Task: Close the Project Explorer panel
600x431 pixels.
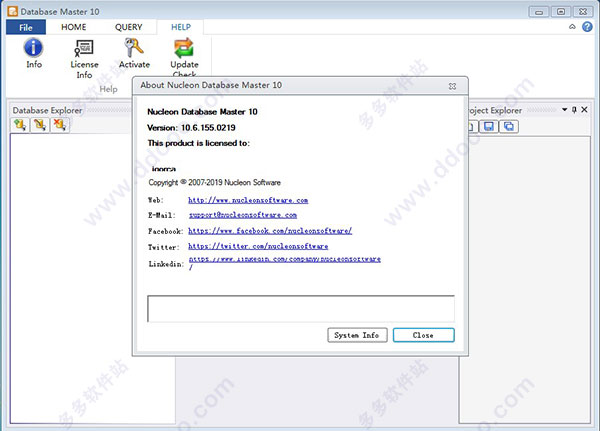Action: click(x=584, y=110)
